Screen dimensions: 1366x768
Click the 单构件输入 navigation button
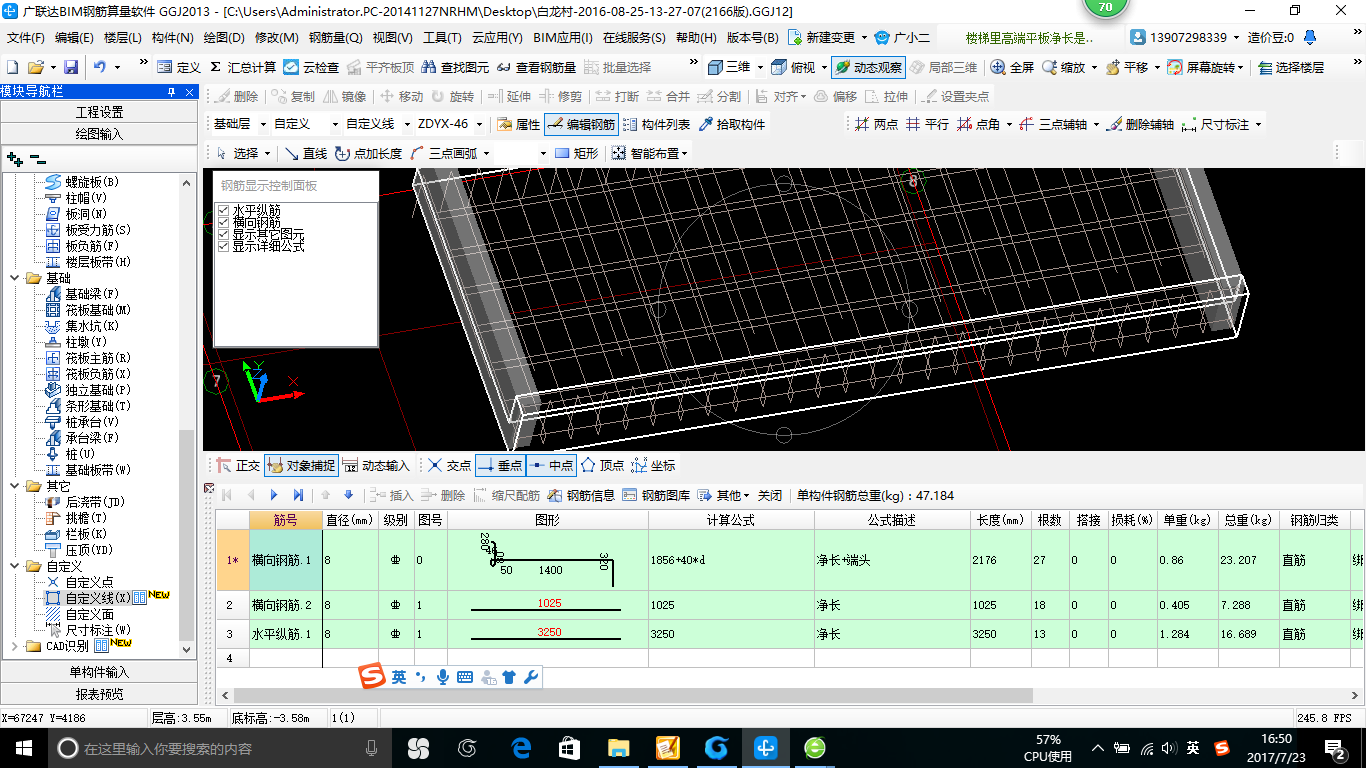[100, 672]
